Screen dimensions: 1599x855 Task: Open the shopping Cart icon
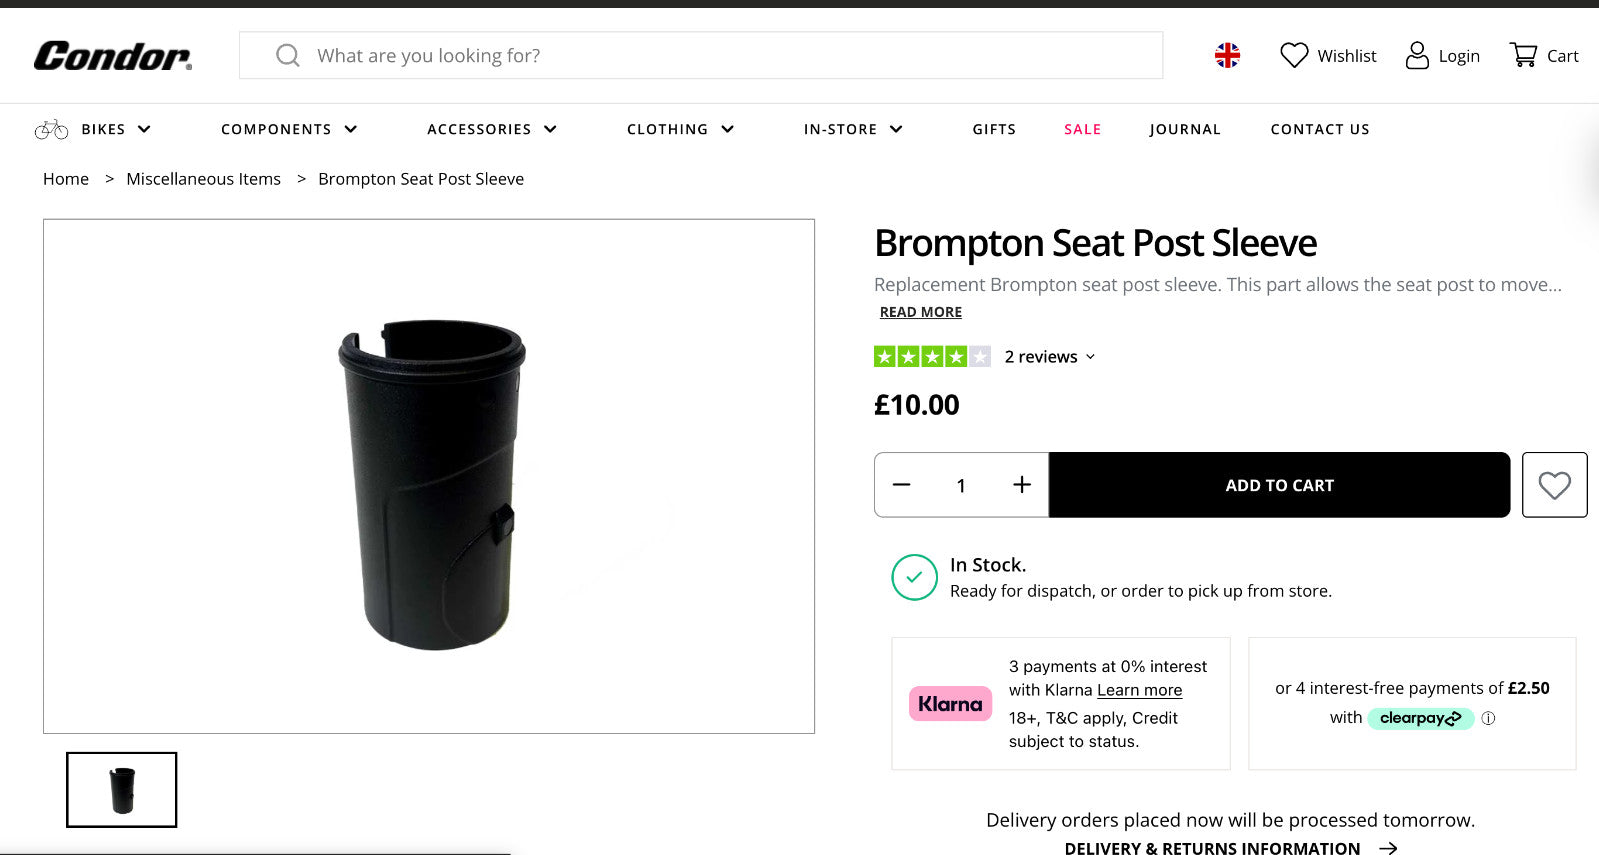click(1523, 56)
